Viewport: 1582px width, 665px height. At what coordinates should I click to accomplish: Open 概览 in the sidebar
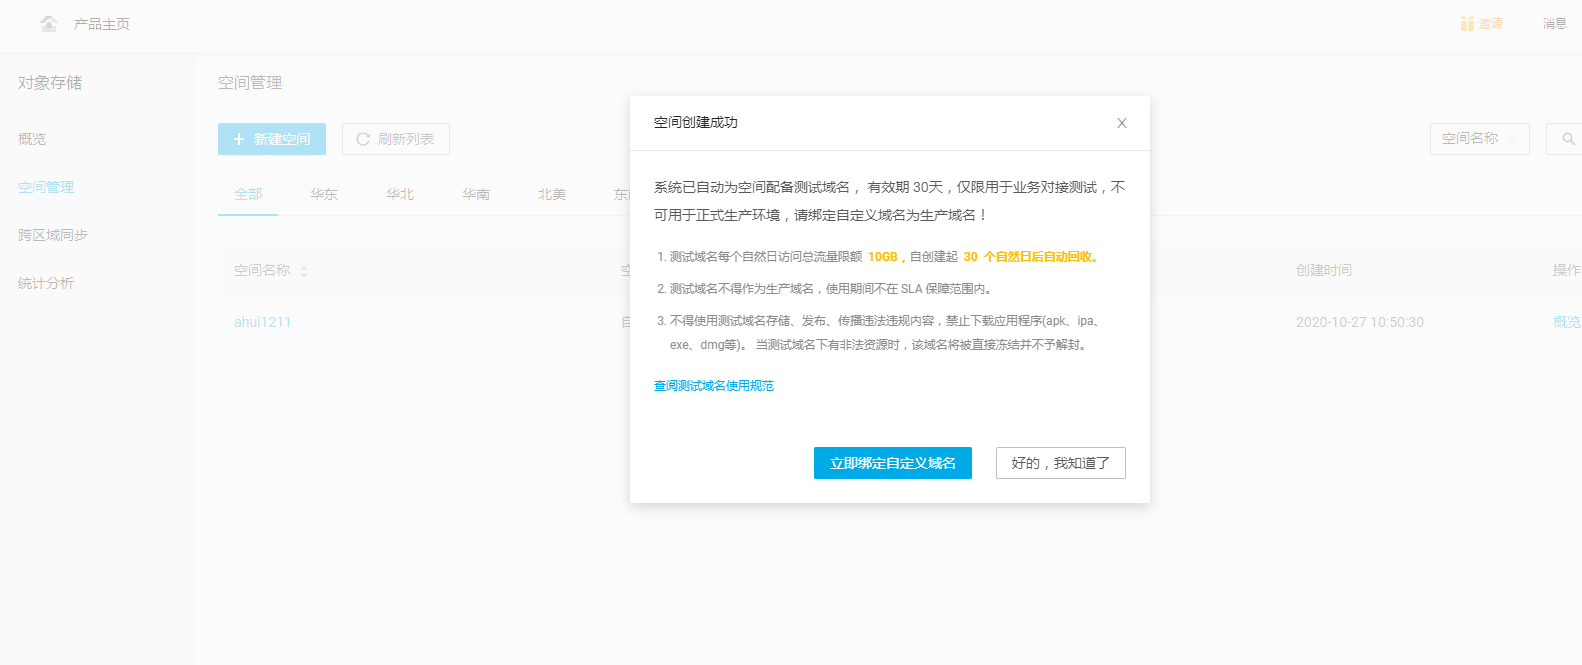32,139
